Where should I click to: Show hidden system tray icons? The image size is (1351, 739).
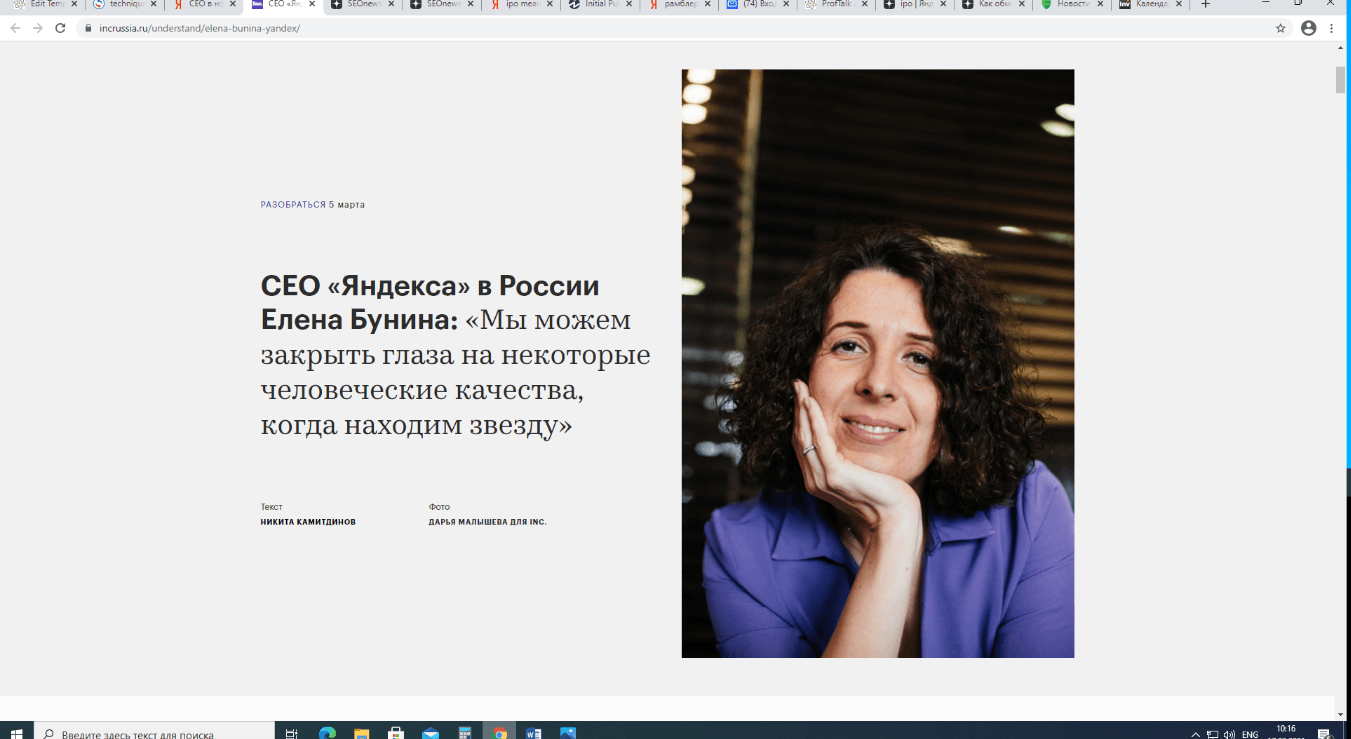tap(1195, 734)
